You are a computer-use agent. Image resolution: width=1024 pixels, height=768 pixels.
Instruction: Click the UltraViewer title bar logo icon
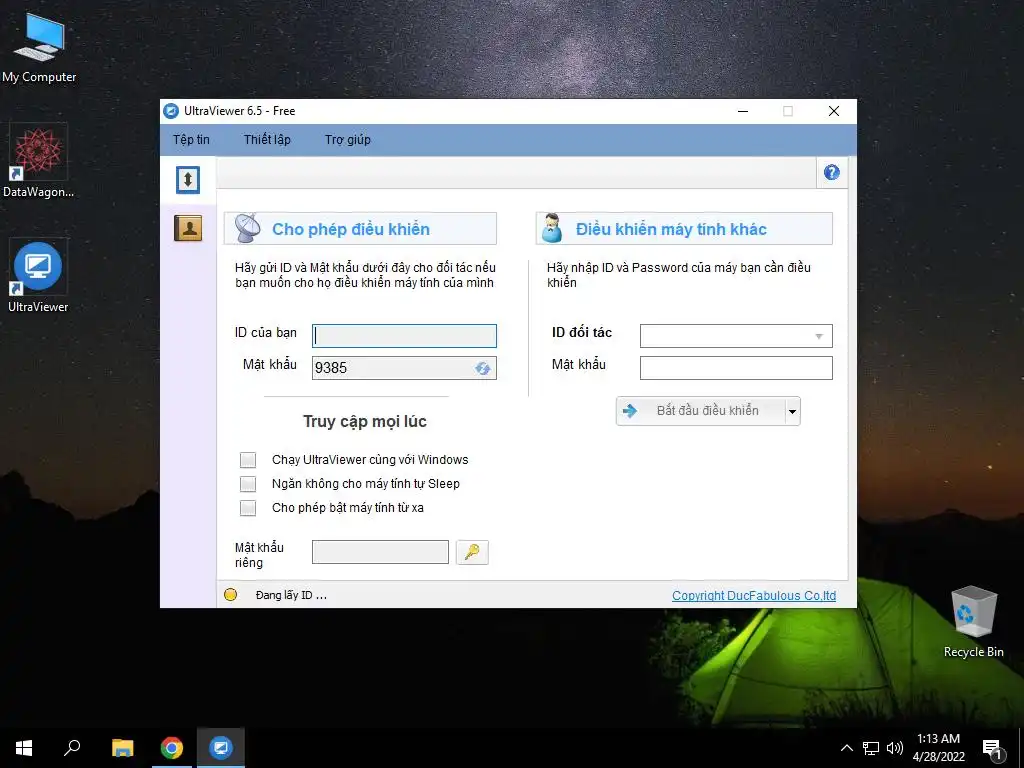pos(171,111)
